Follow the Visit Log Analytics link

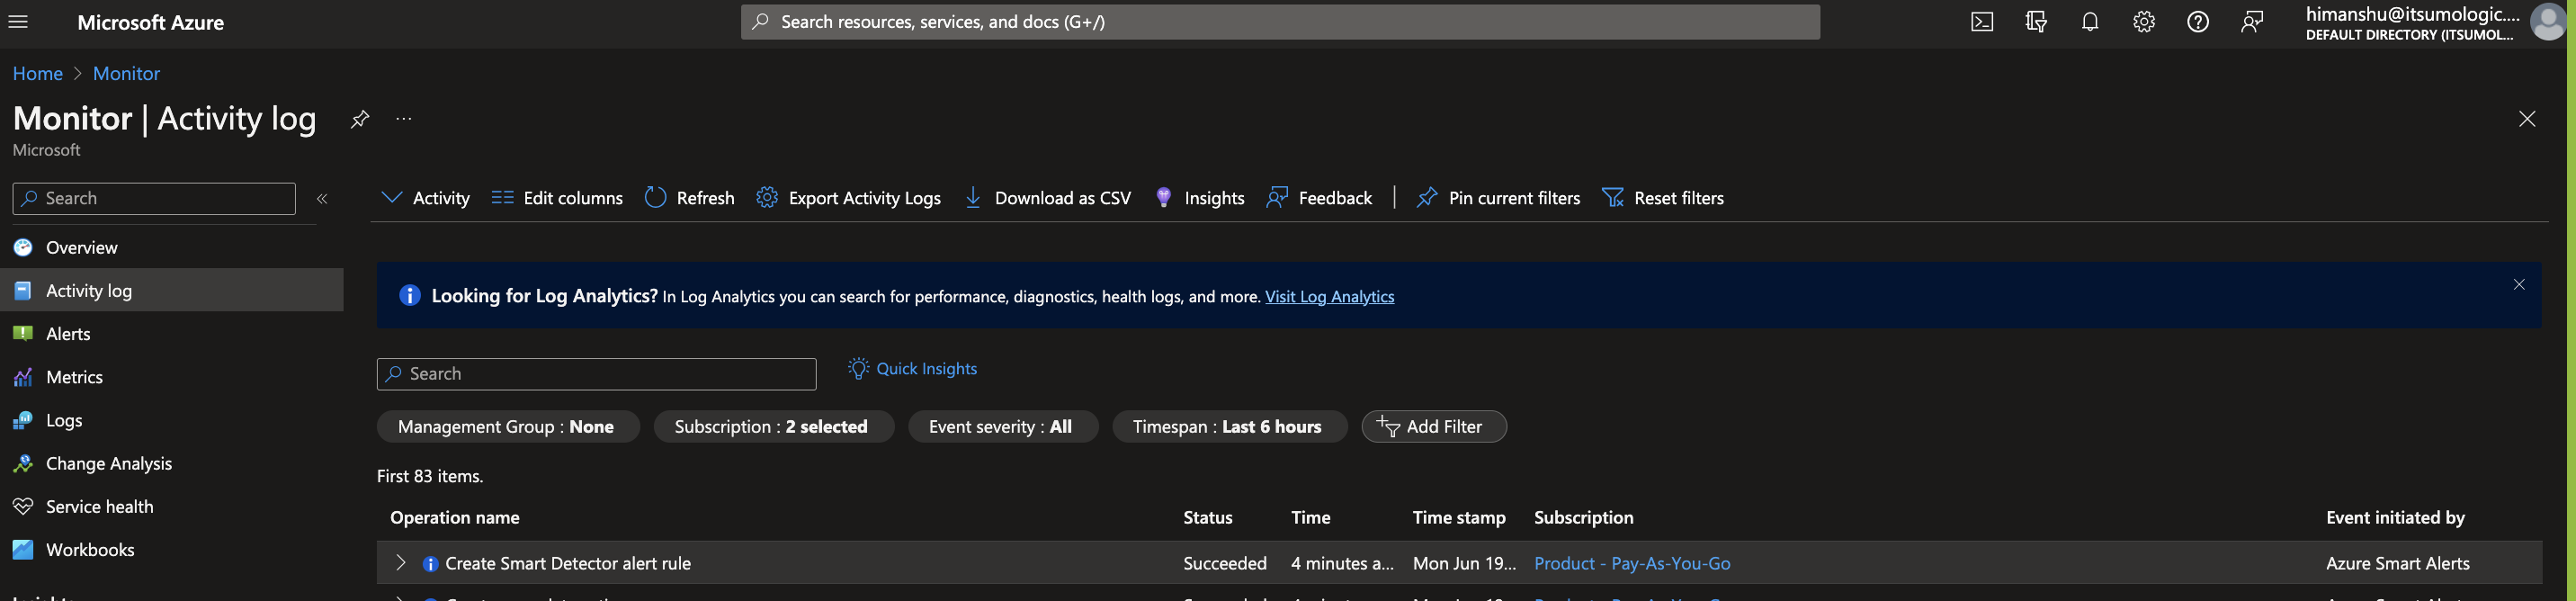coord(1329,297)
